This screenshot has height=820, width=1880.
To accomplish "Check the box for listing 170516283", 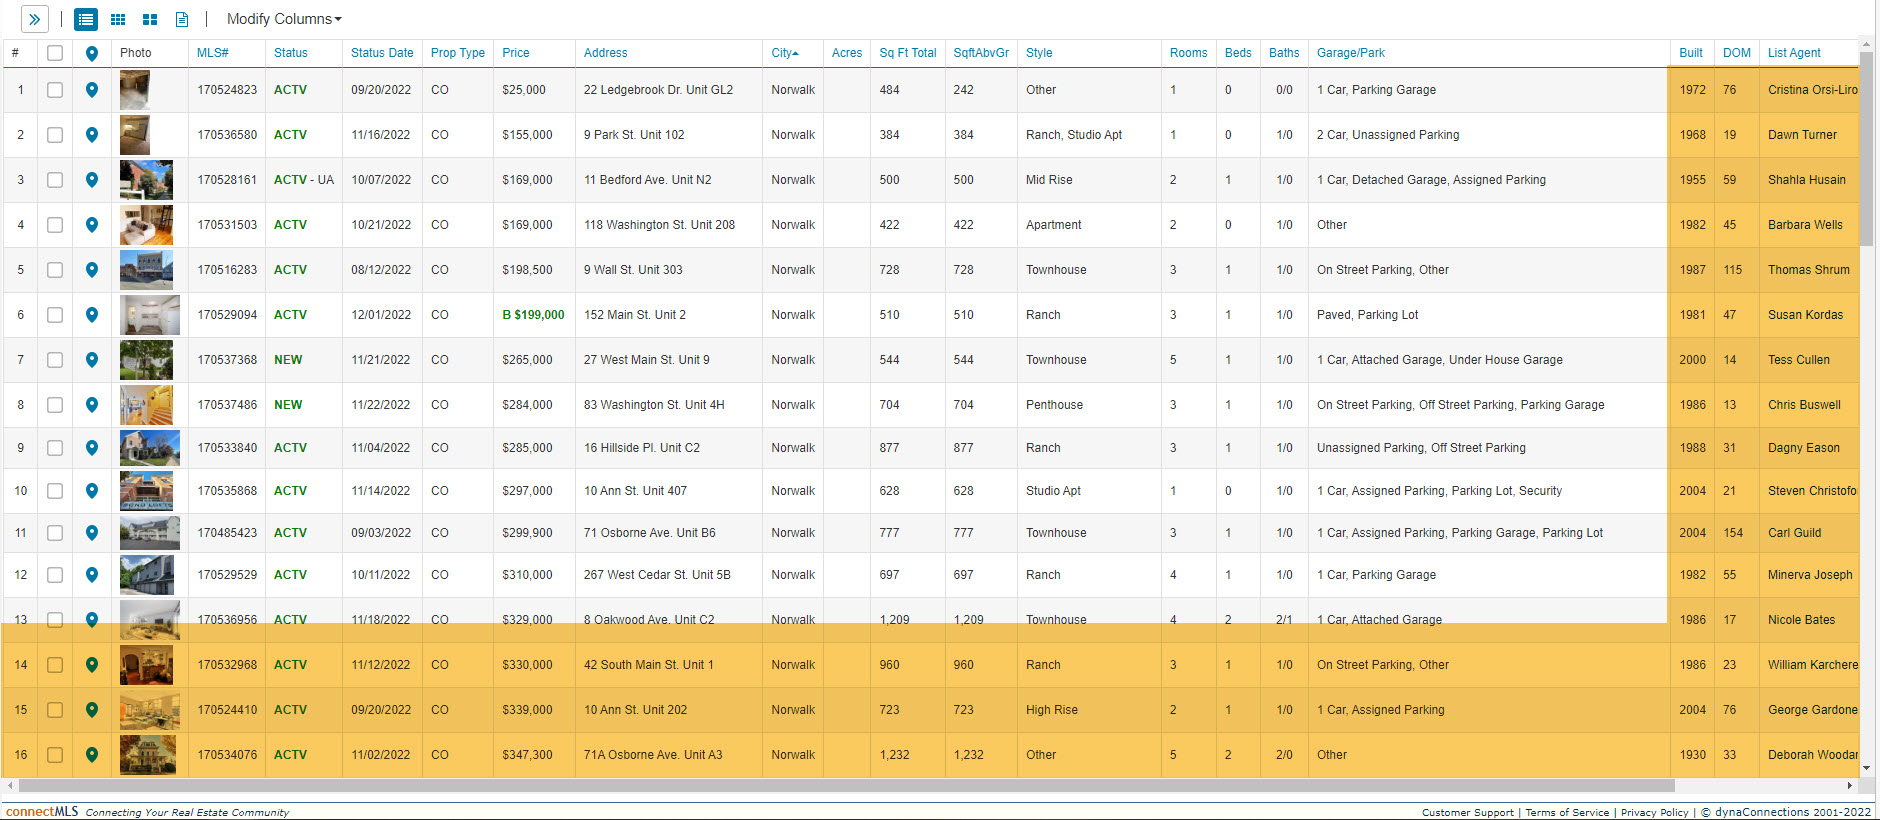I will (55, 270).
